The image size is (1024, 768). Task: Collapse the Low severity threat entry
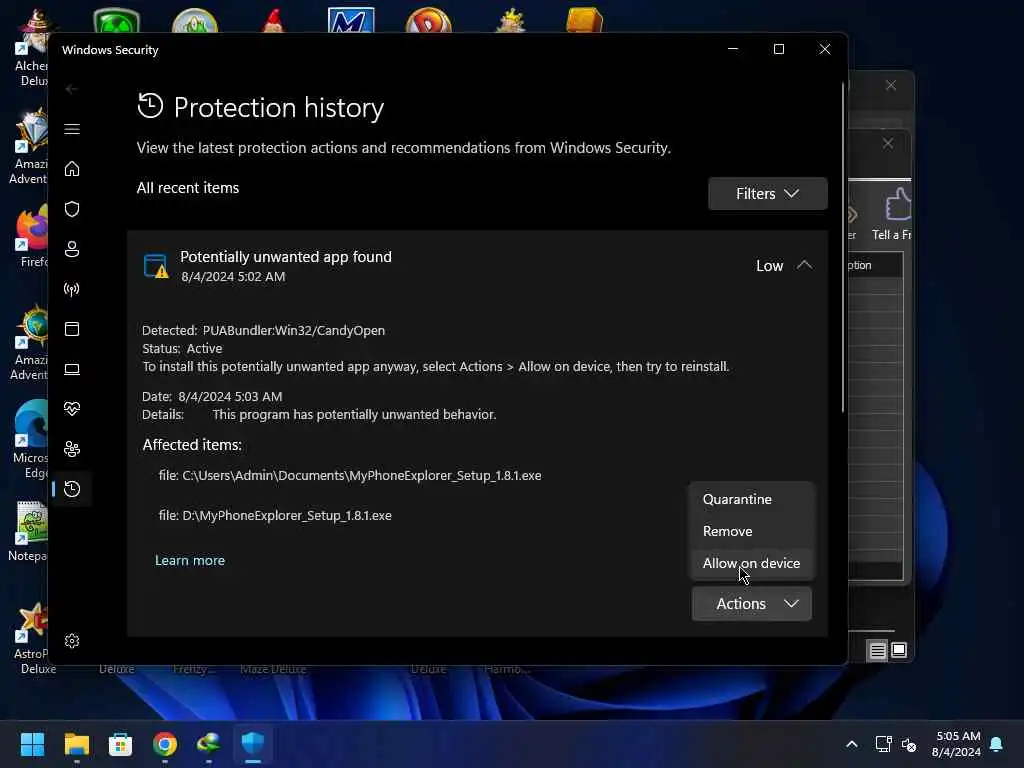tap(804, 265)
